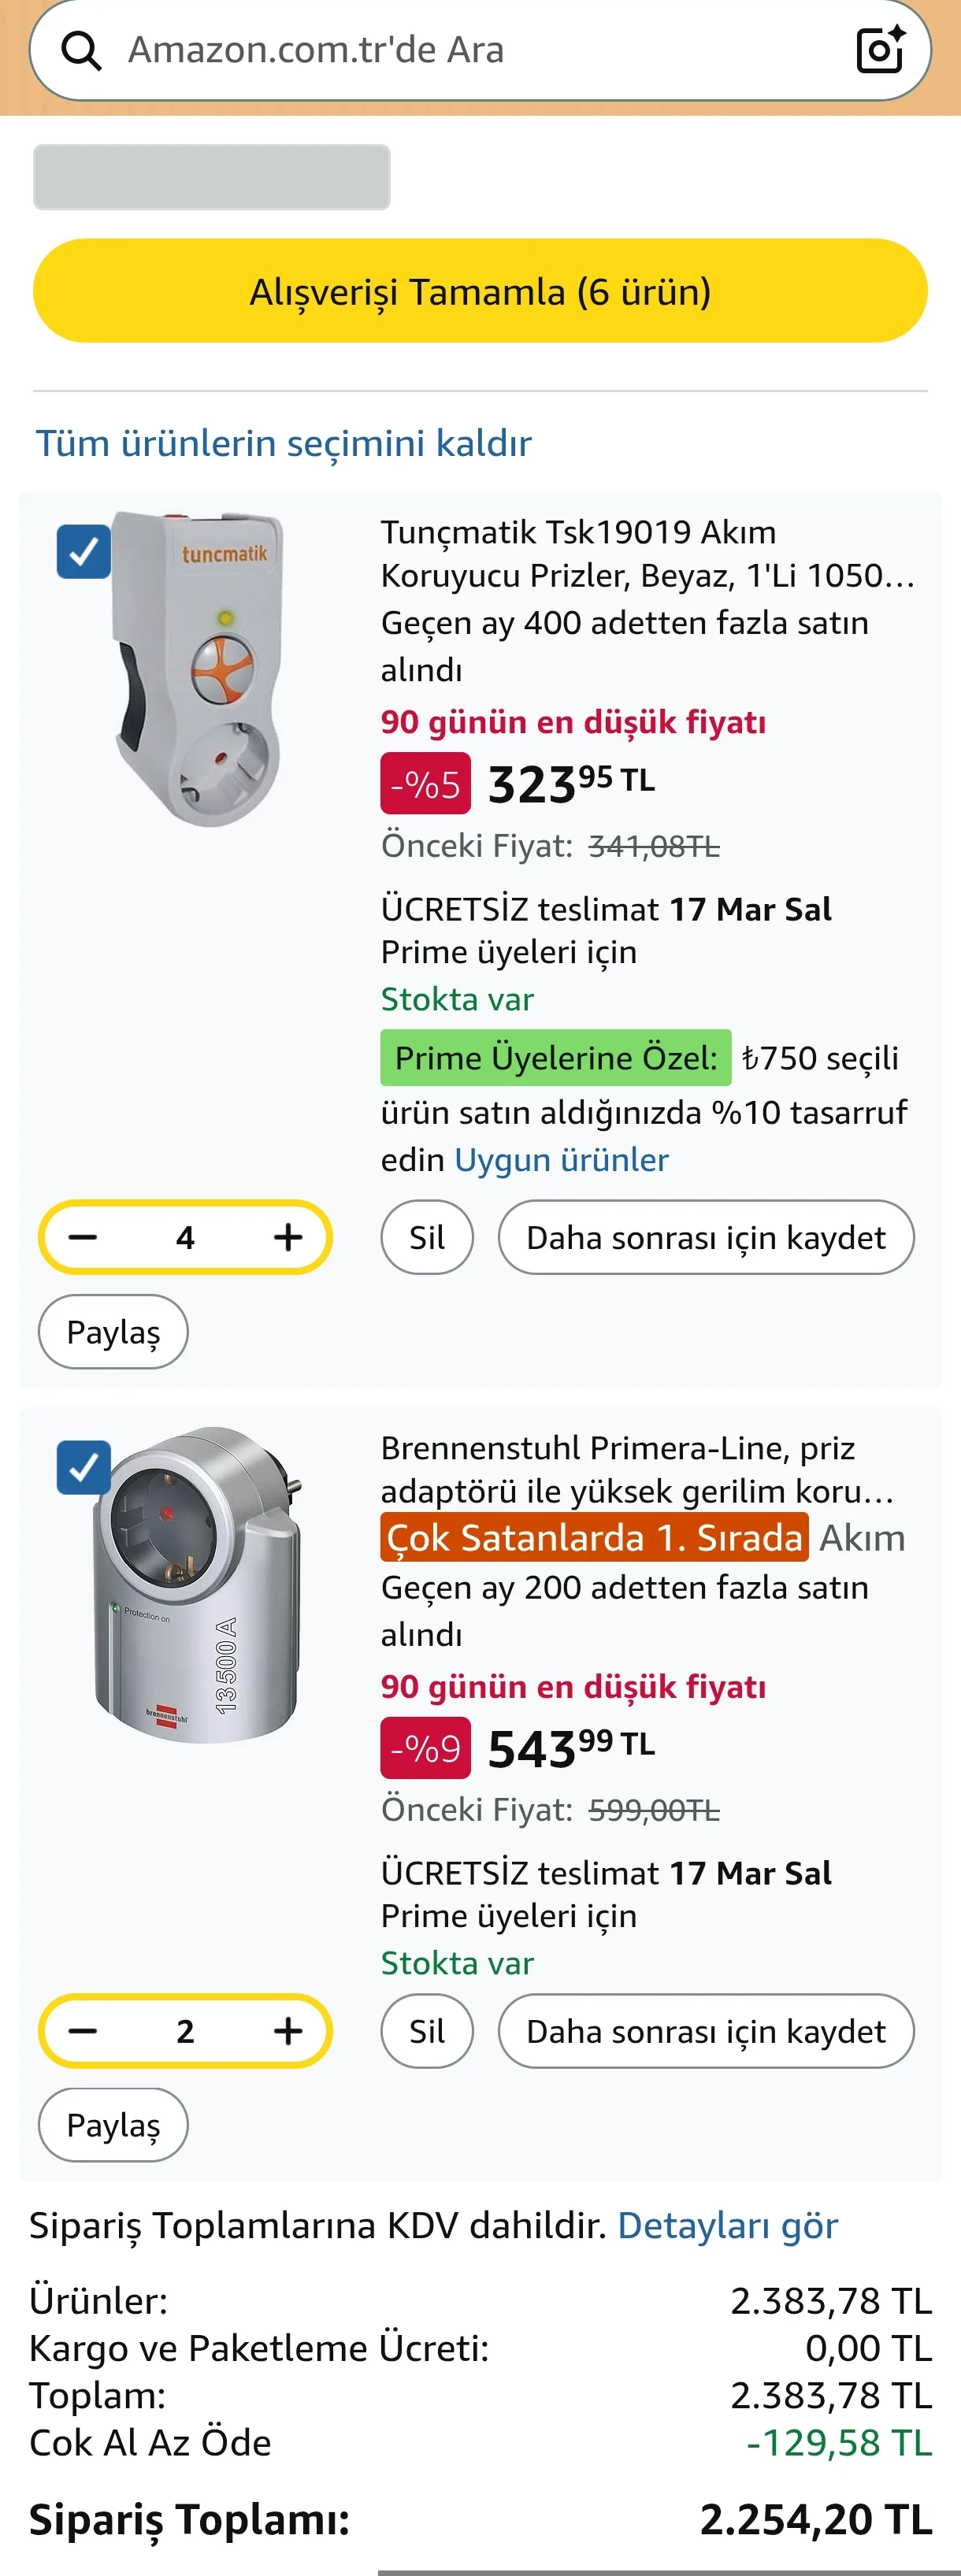Increase Brennenstuhl quantity with plus icon

click(288, 2030)
